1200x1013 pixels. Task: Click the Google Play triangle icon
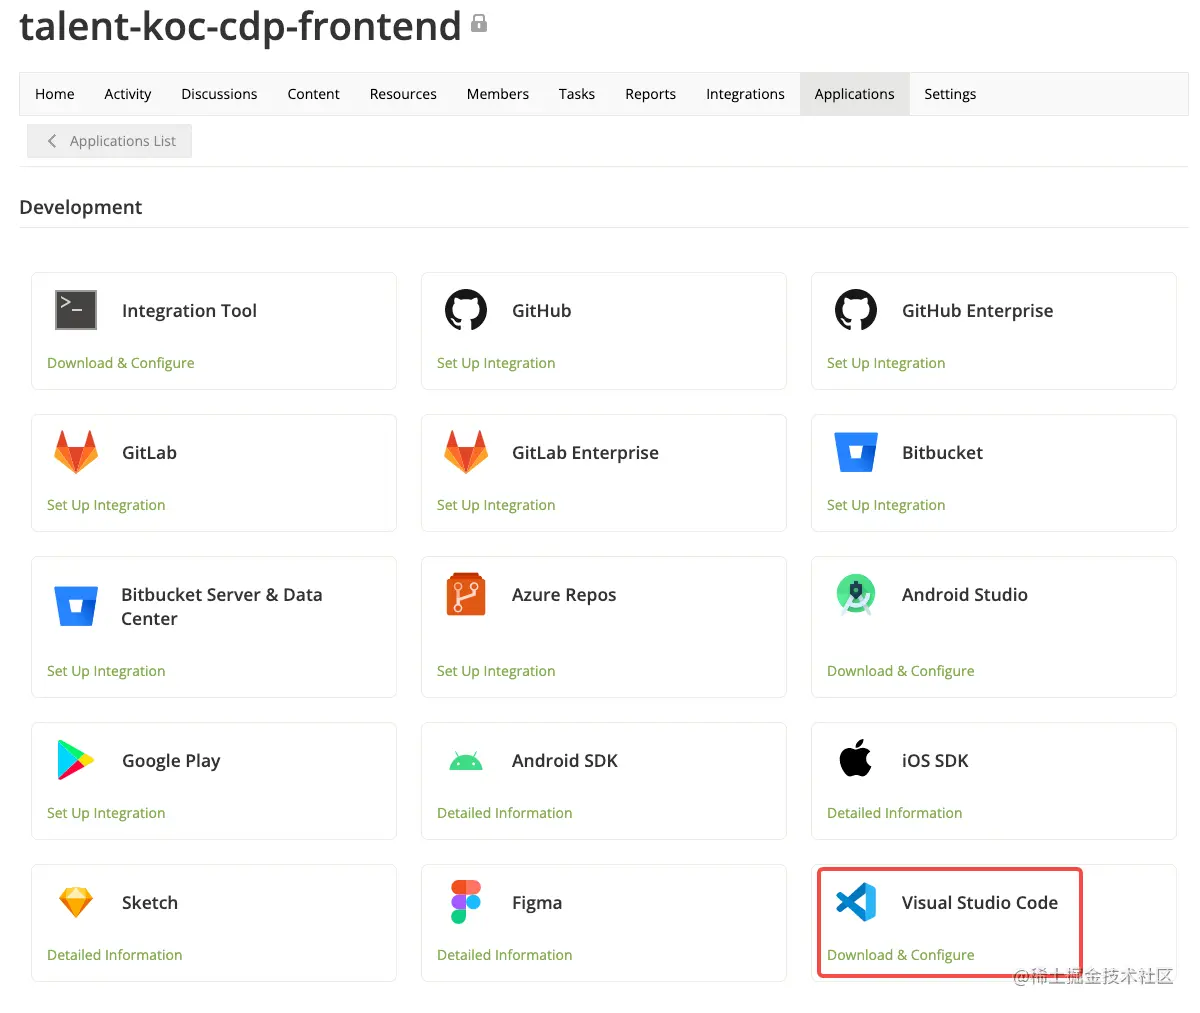pos(76,760)
